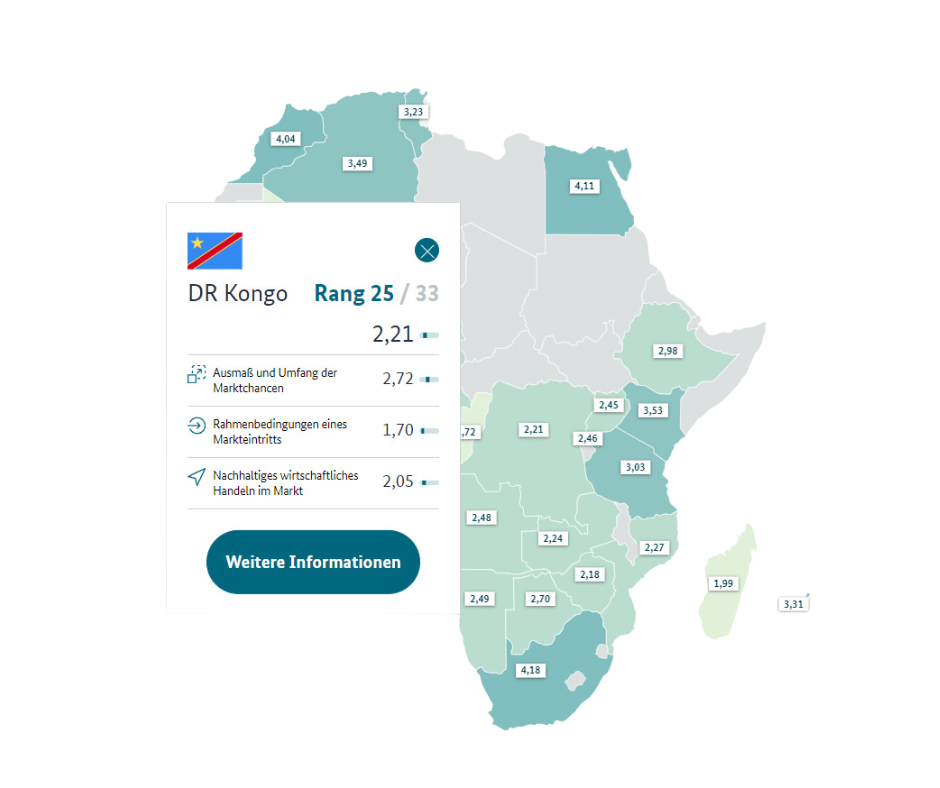Click the 2,72 Marktchancen score bar
This screenshot has width=940, height=788.
(430, 380)
